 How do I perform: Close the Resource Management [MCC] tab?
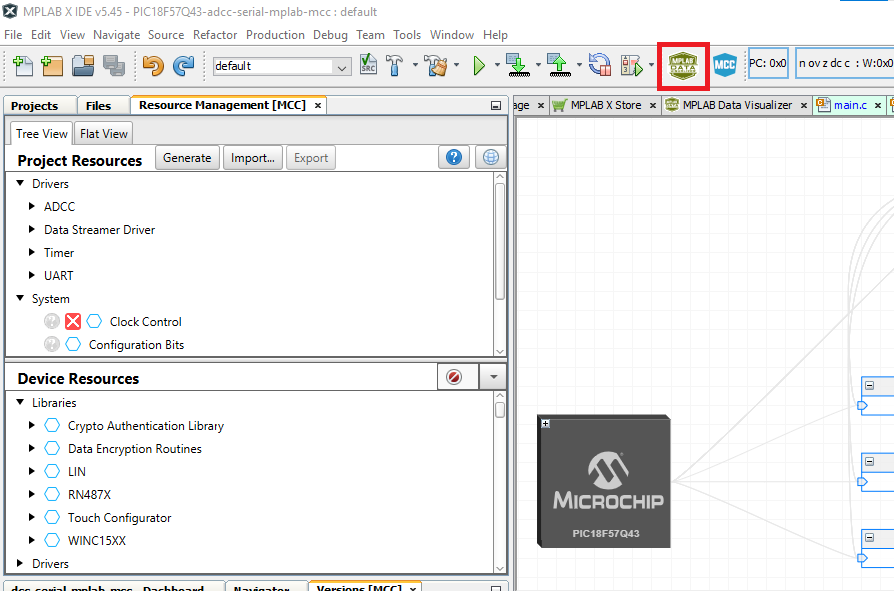click(x=318, y=105)
